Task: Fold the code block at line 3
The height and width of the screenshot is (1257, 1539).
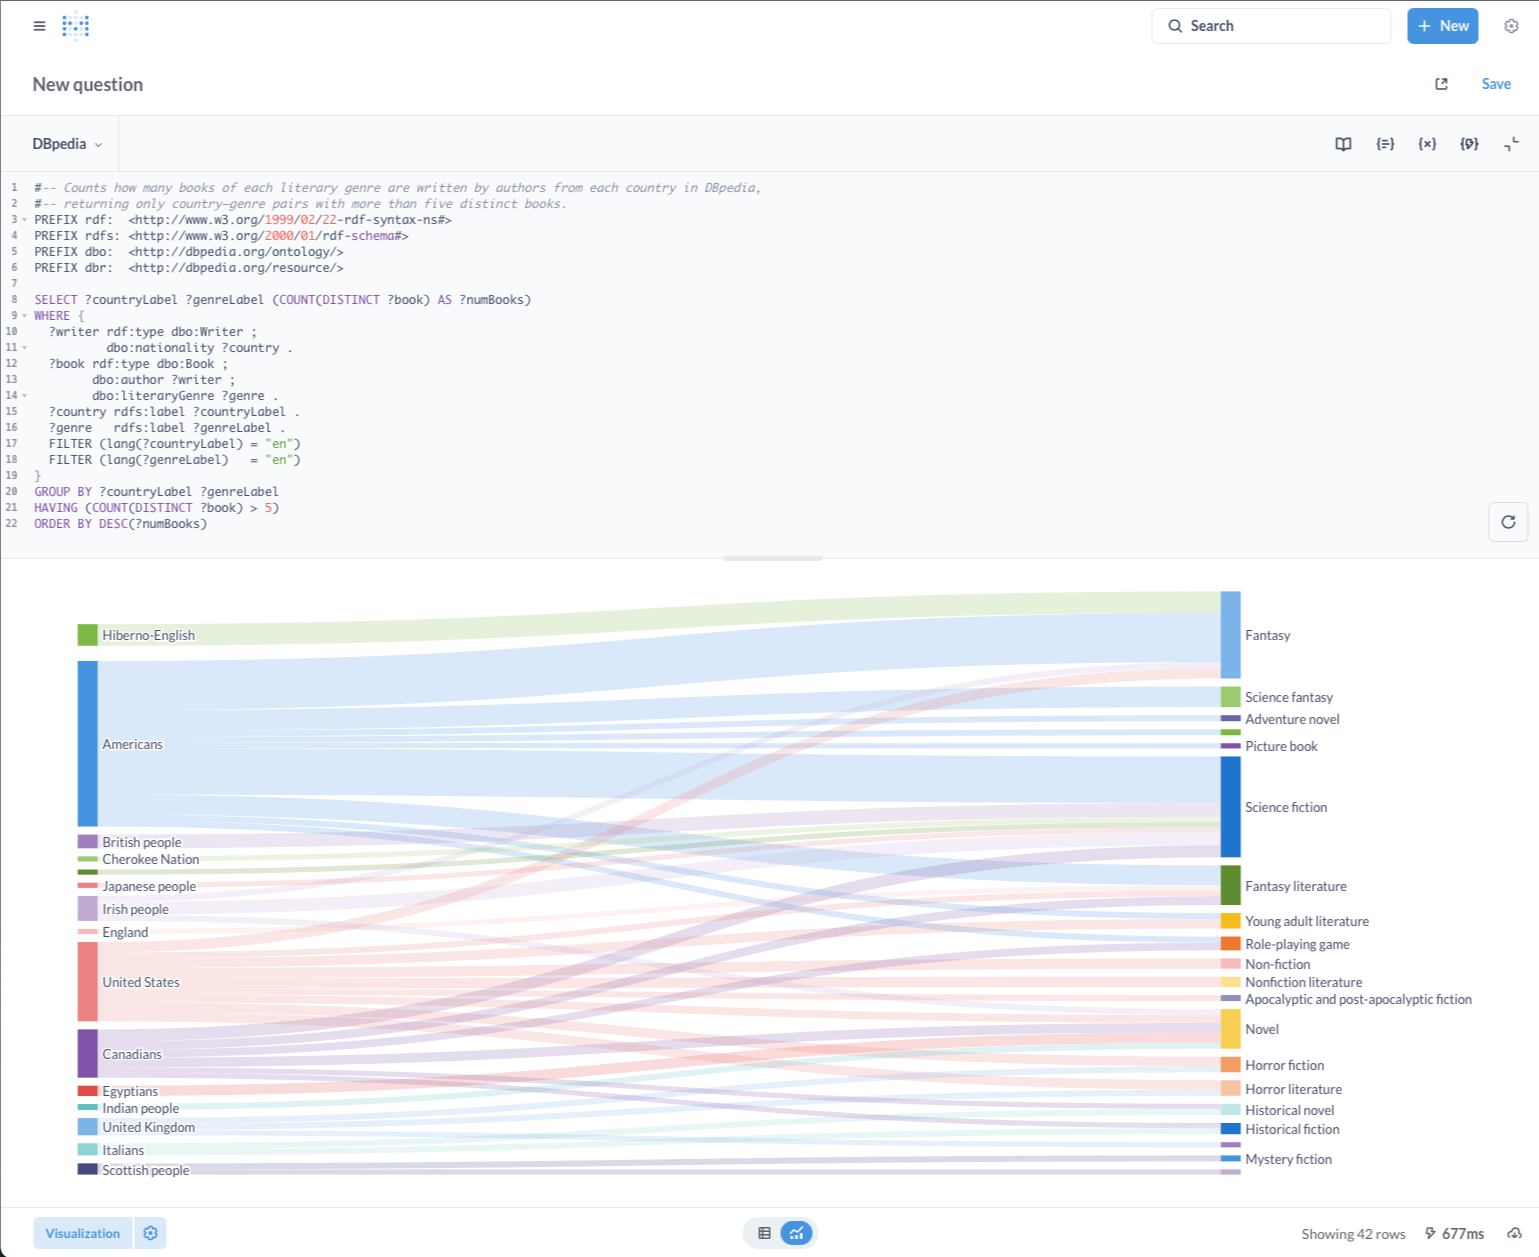Action: [24, 220]
